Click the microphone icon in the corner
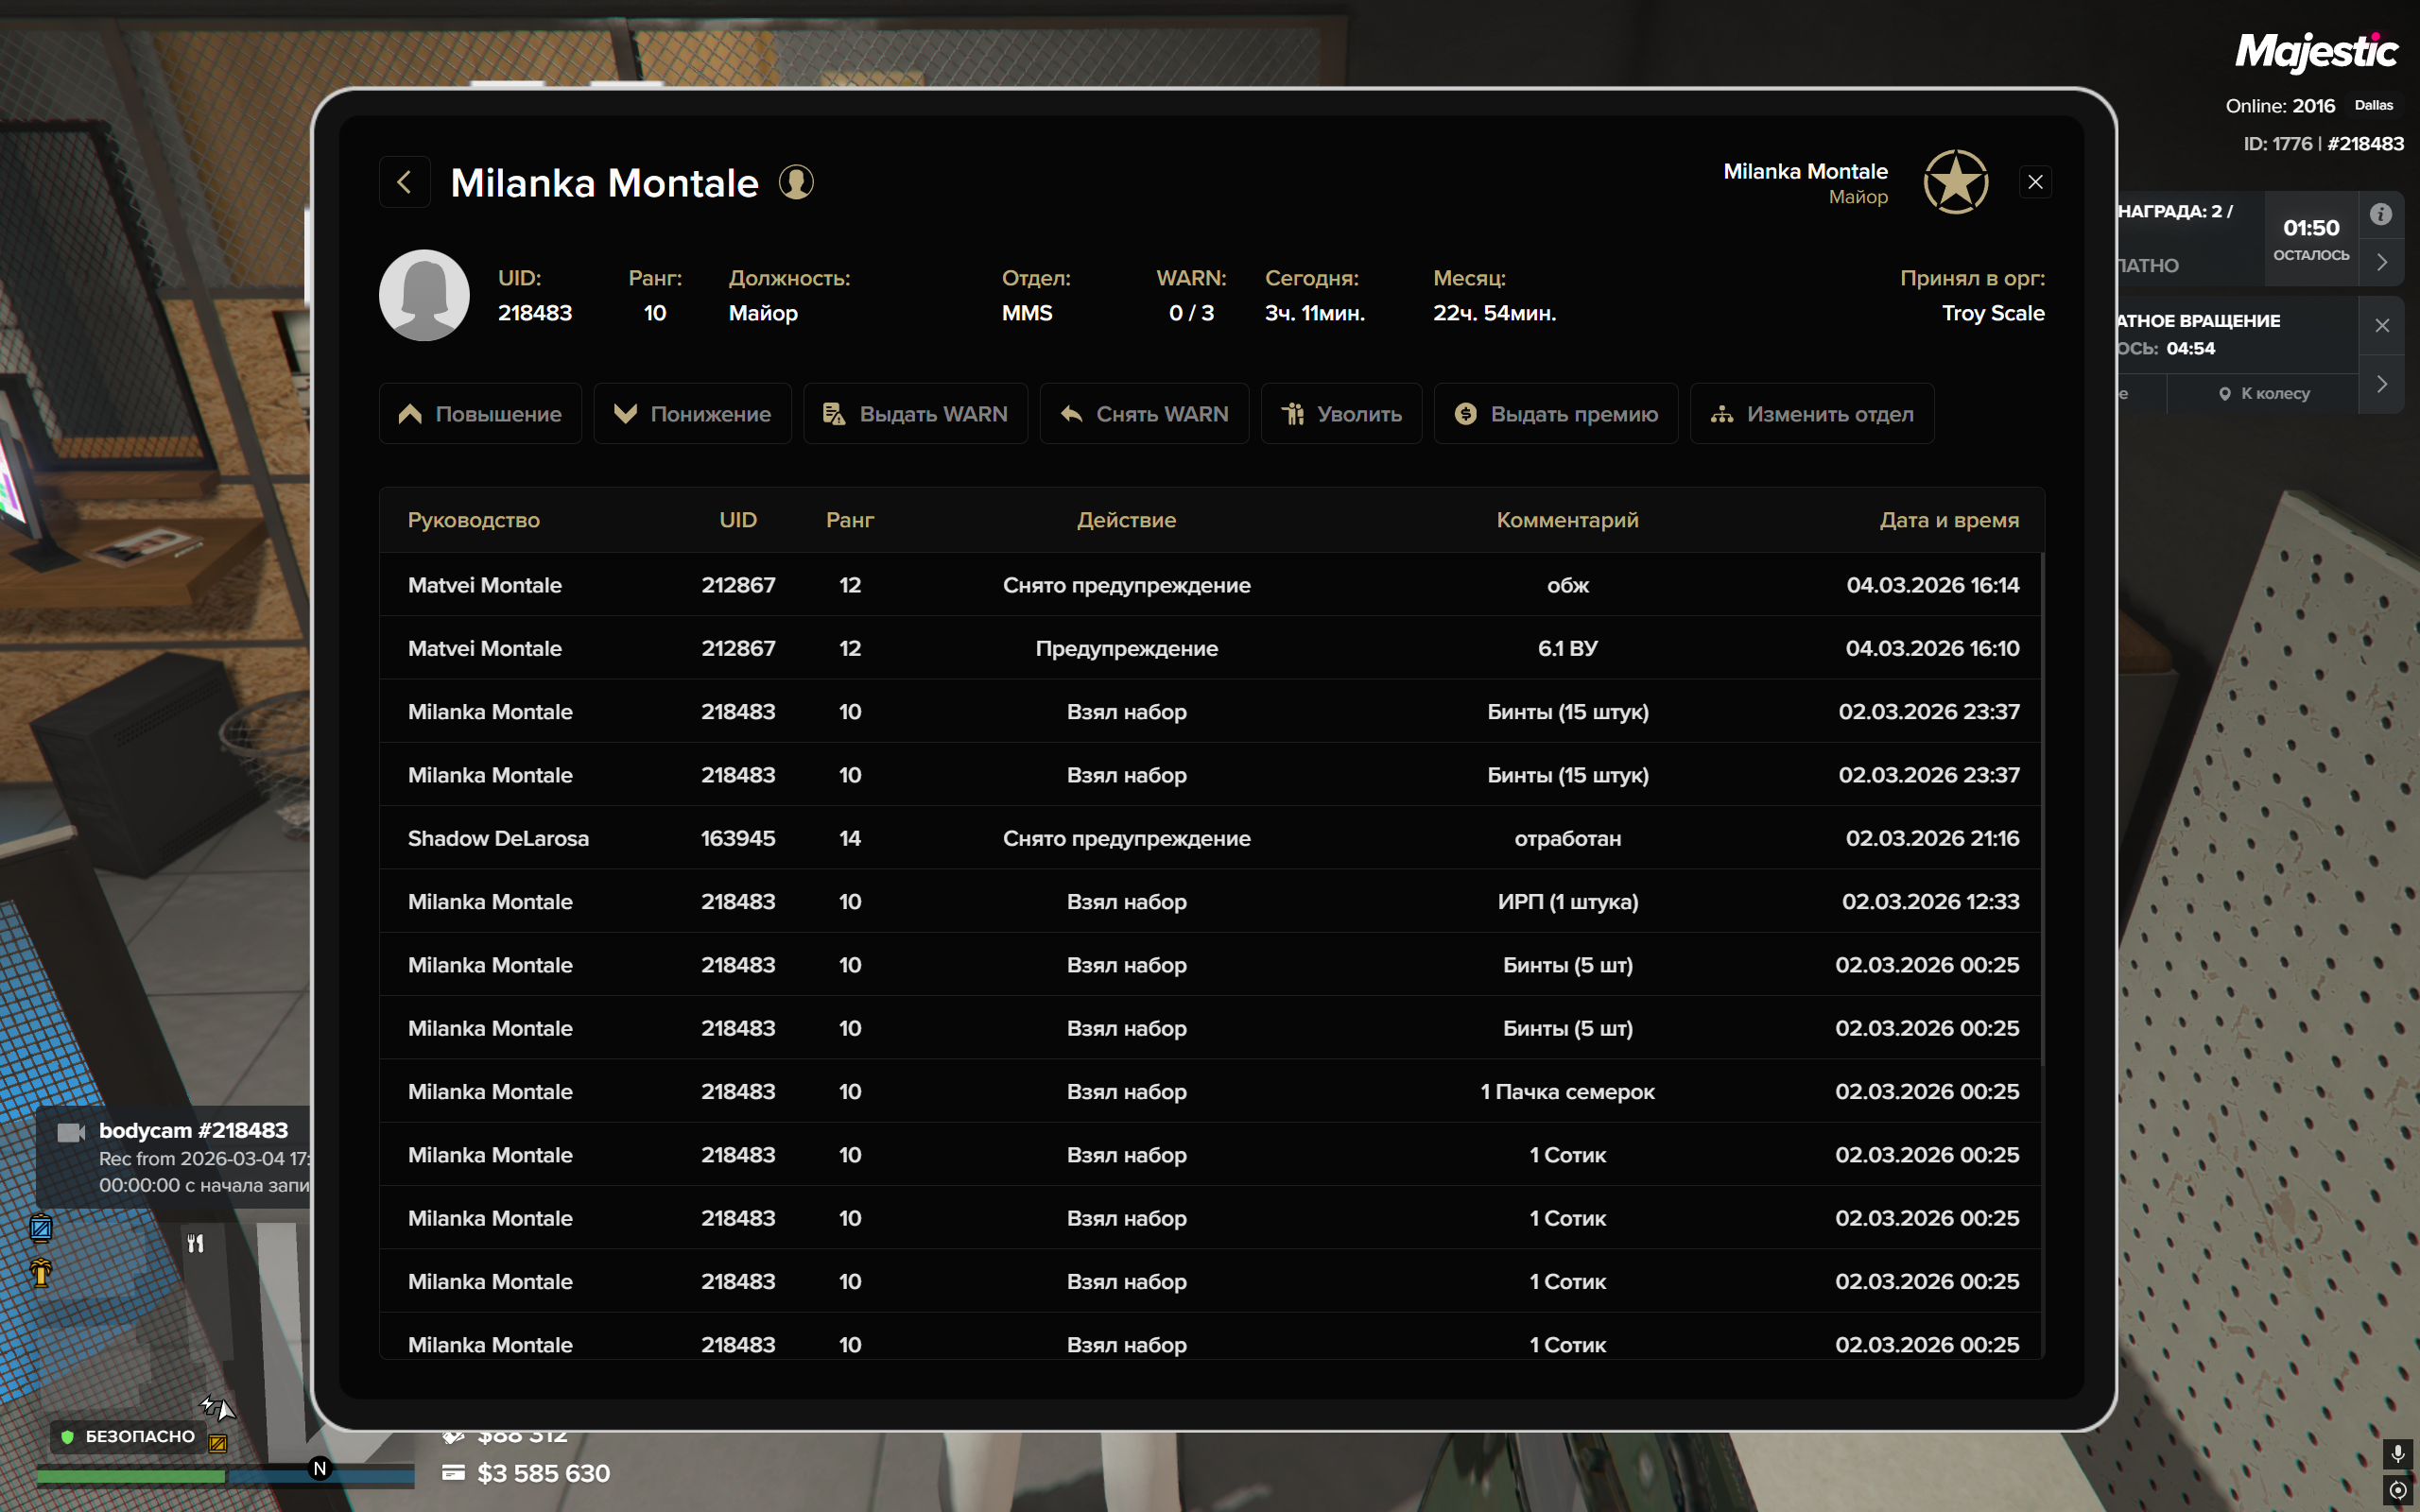2420x1512 pixels. point(2397,1453)
